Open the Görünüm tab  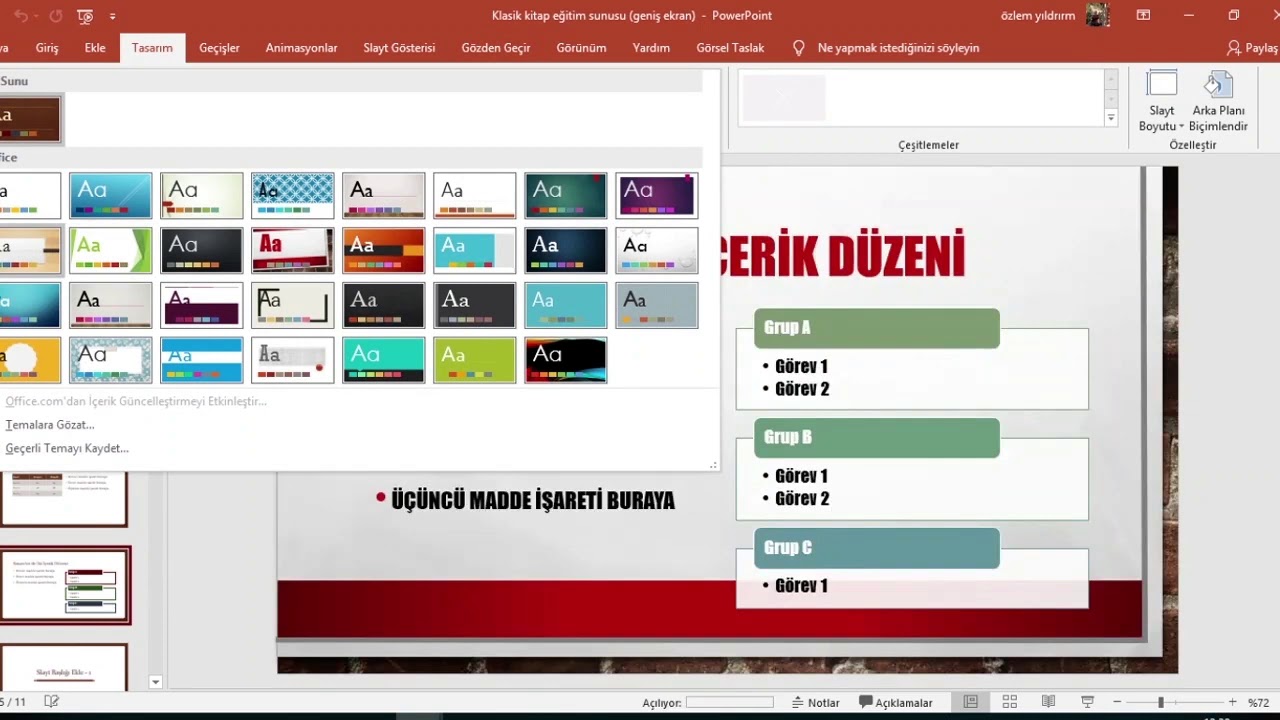[x=581, y=48]
